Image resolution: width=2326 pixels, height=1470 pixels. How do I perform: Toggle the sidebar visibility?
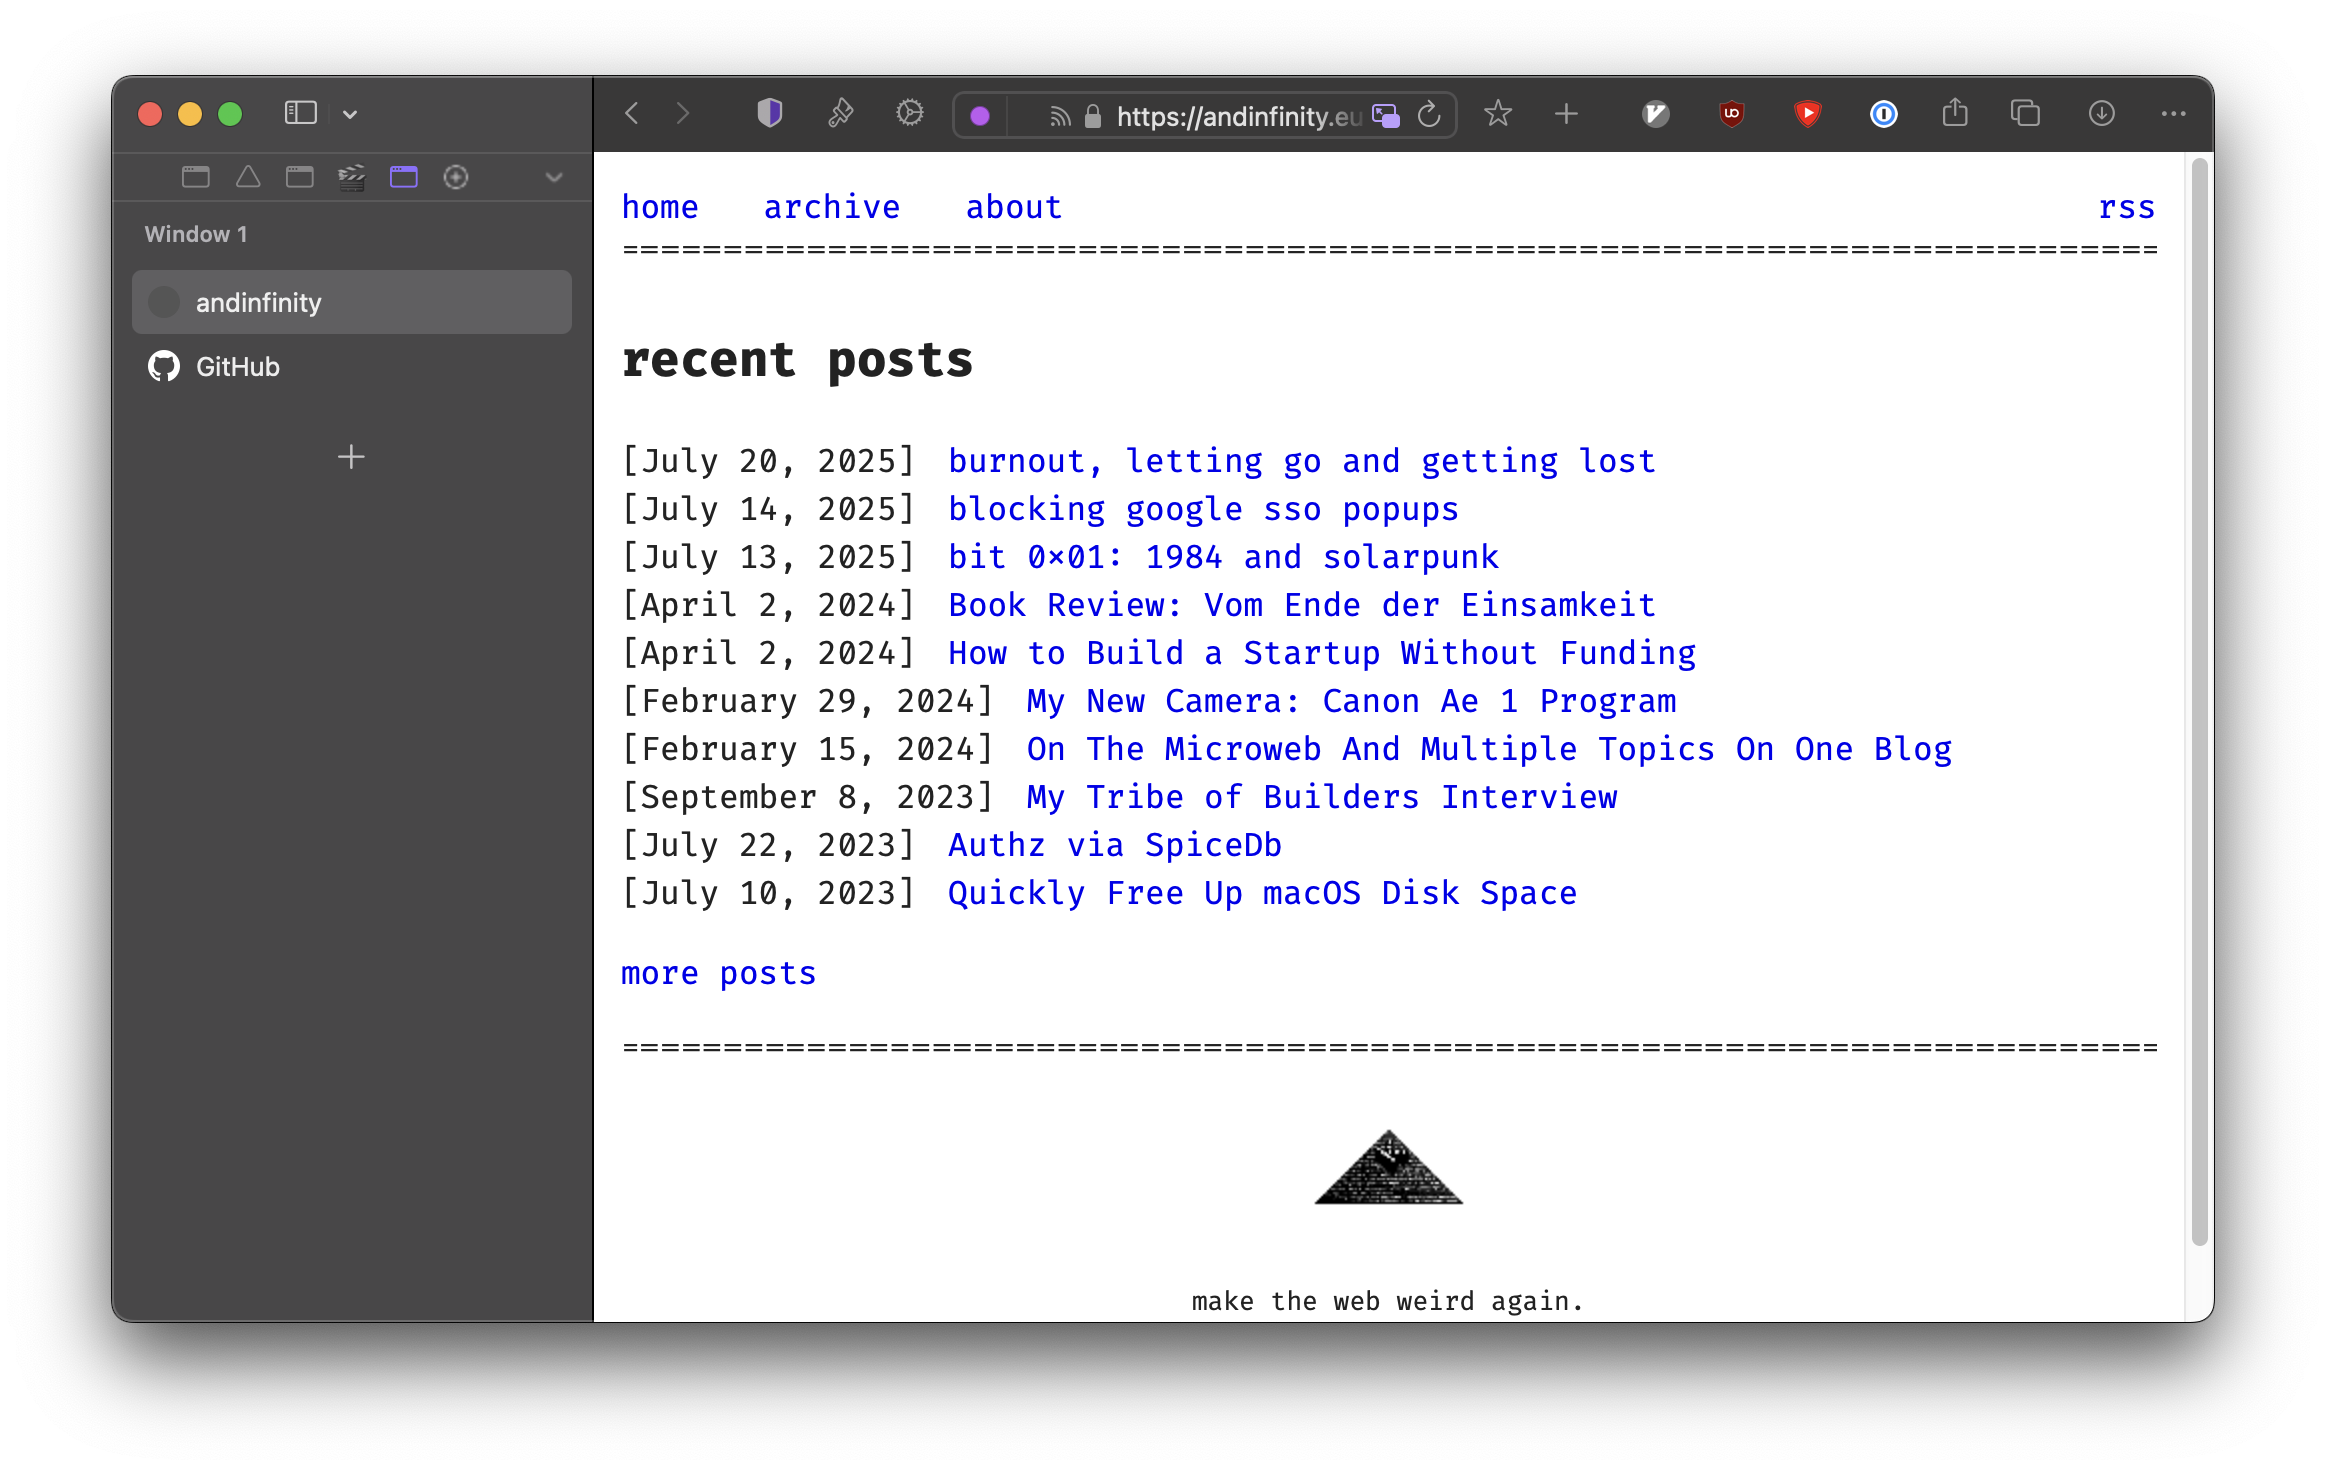click(x=300, y=113)
